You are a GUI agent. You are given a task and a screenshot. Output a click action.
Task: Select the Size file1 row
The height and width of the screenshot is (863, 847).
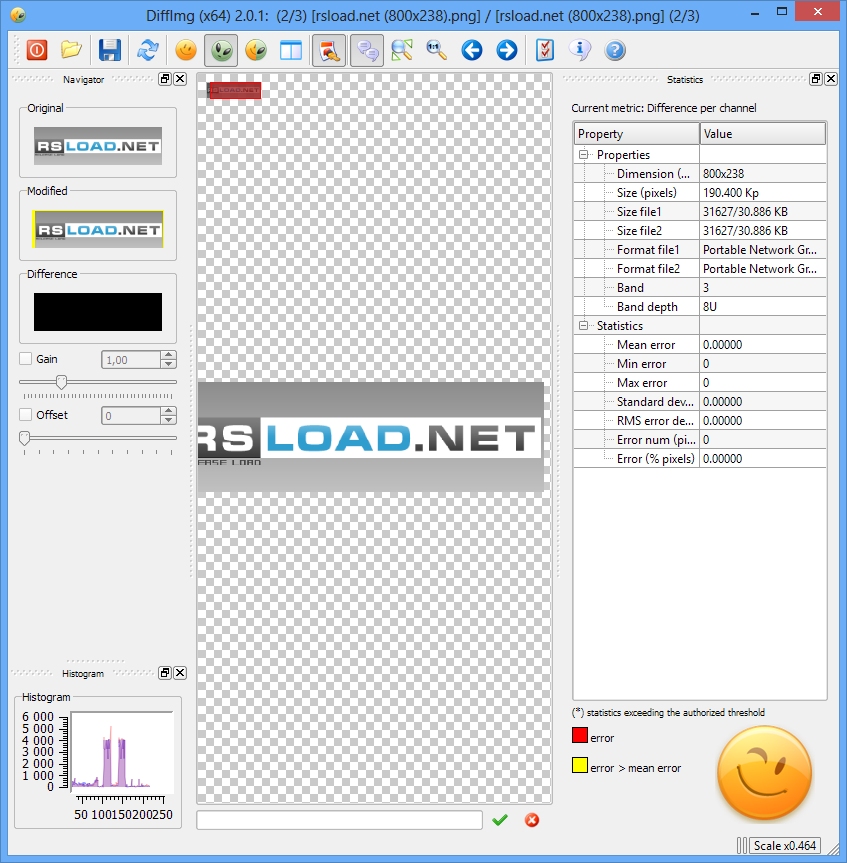pyautogui.click(x=700, y=212)
